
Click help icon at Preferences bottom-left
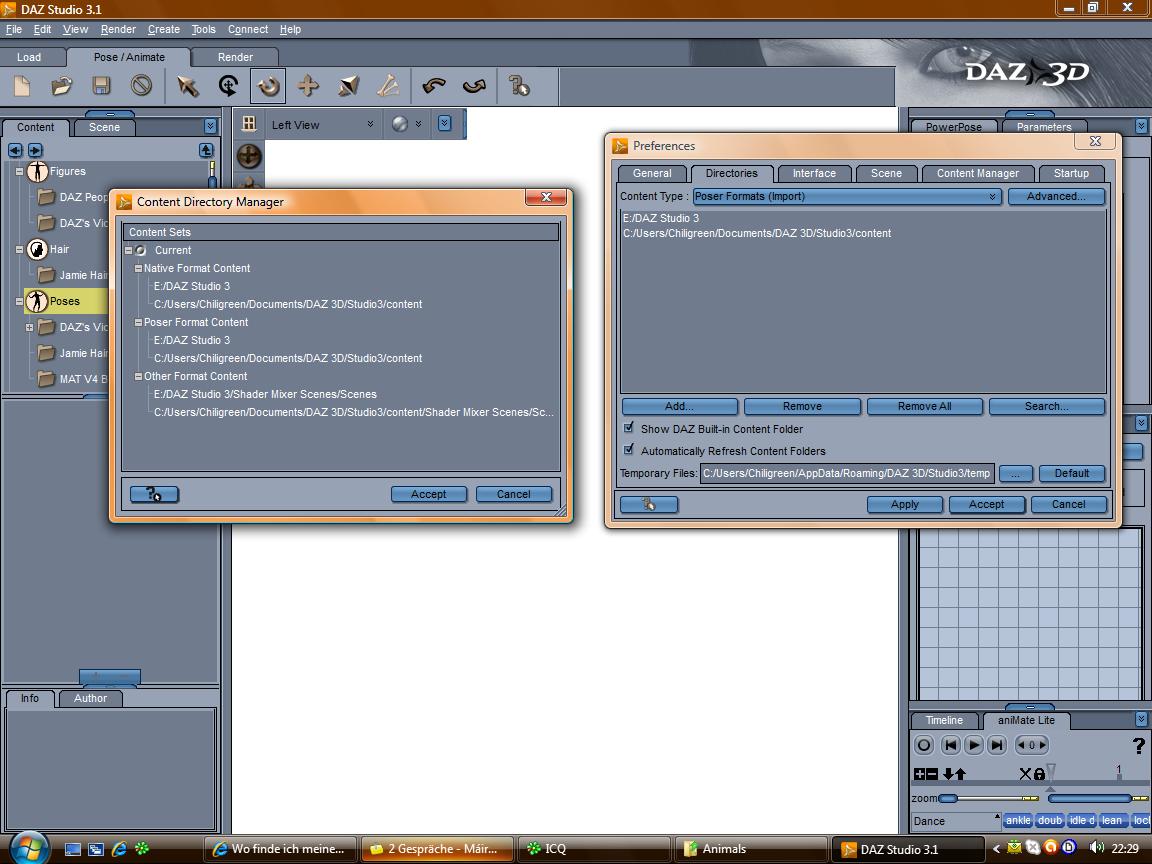click(649, 504)
